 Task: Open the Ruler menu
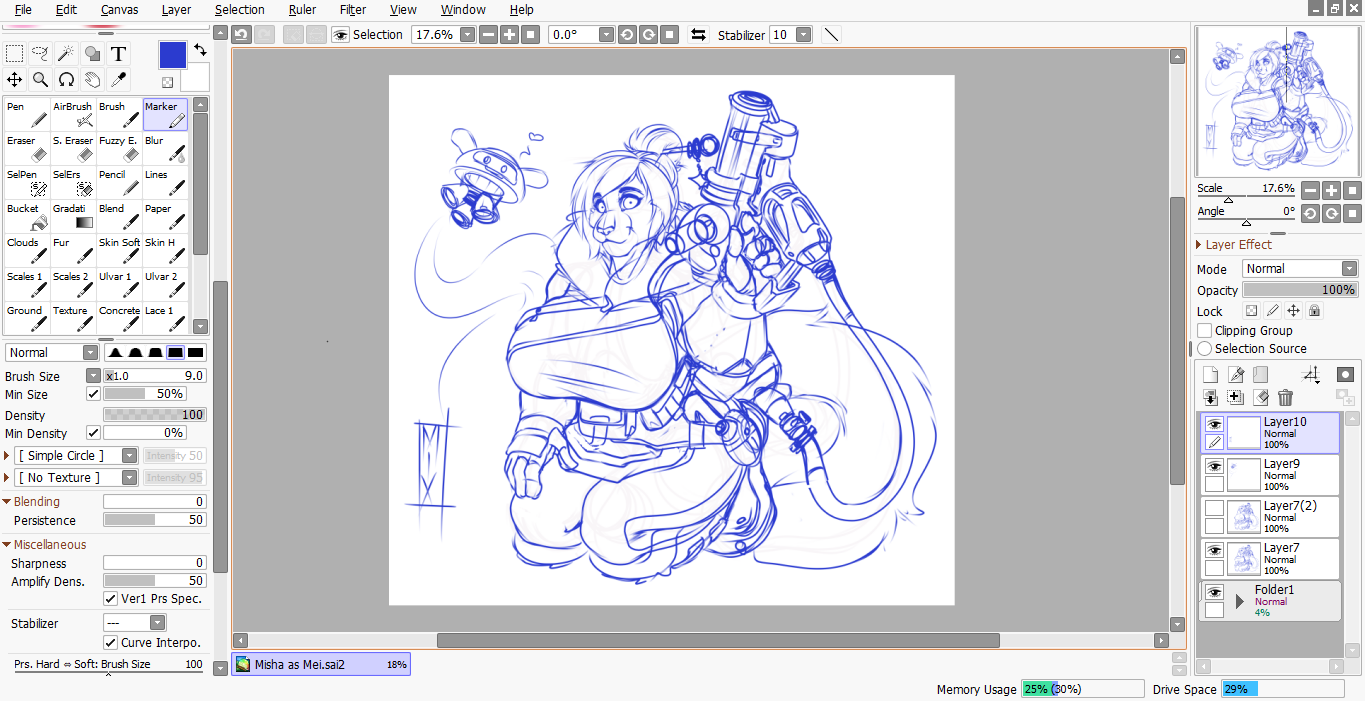302,9
